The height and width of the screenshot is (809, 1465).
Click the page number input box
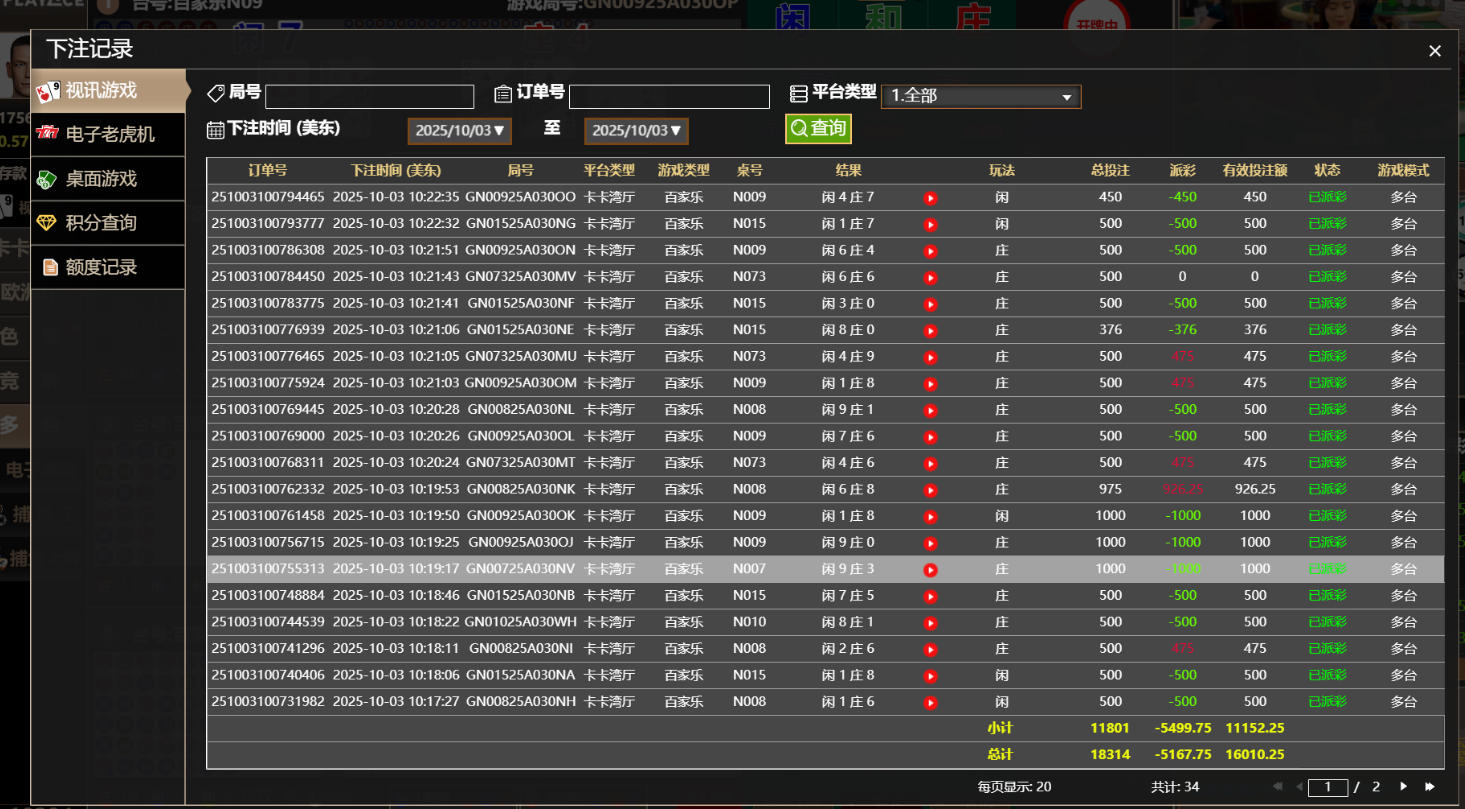click(1328, 787)
